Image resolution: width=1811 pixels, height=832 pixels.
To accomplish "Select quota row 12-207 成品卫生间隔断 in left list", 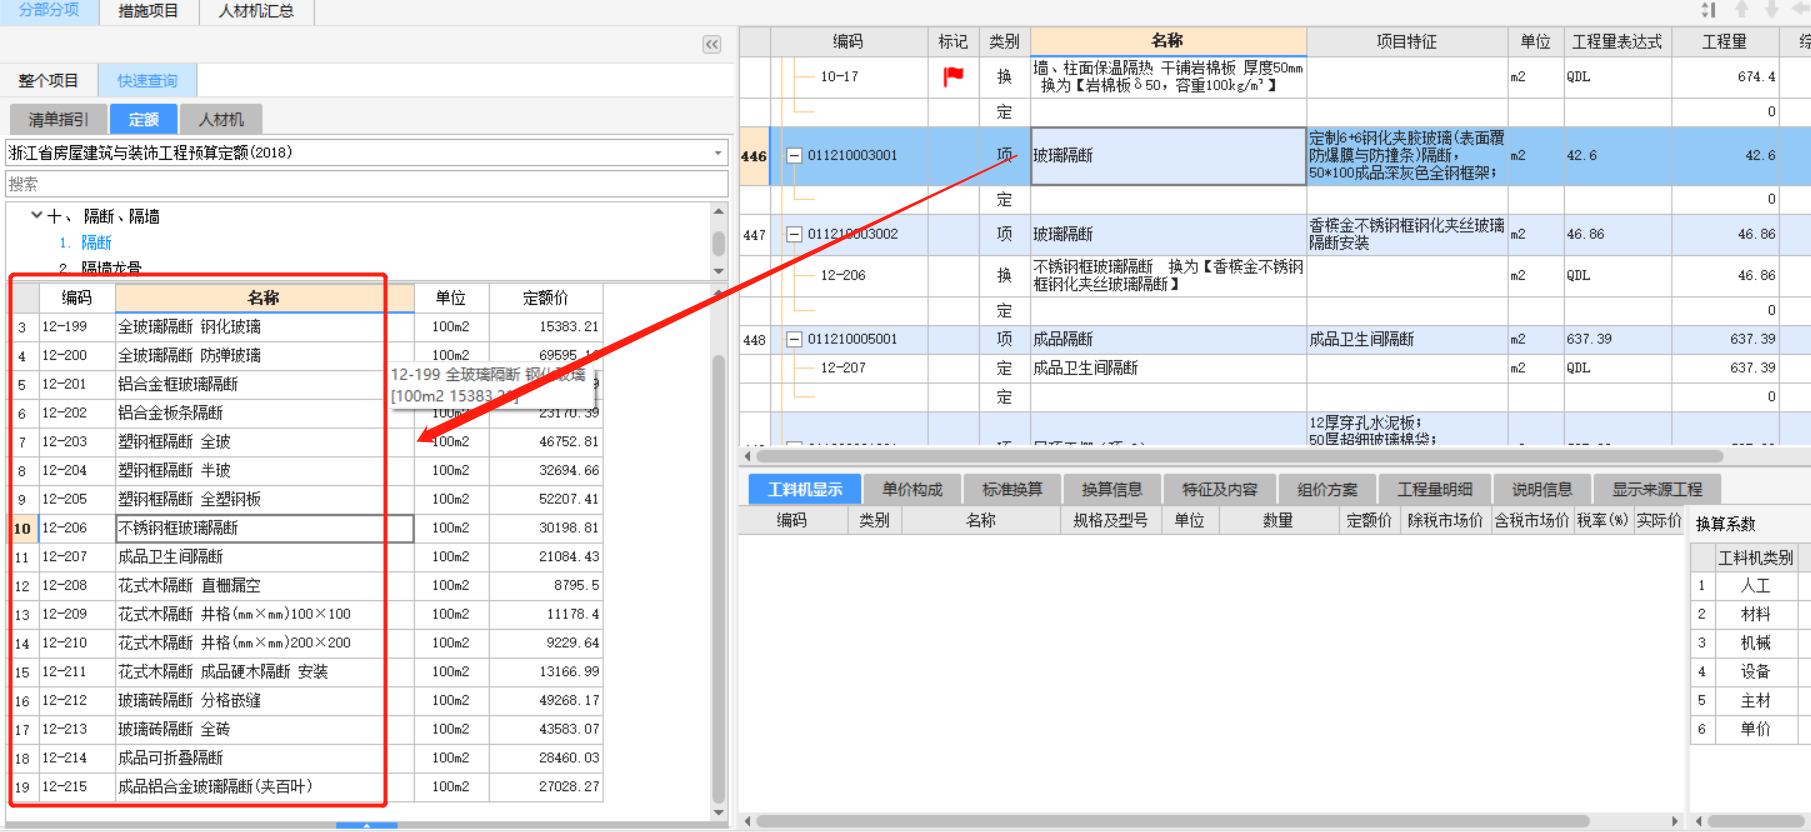I will tap(307, 557).
